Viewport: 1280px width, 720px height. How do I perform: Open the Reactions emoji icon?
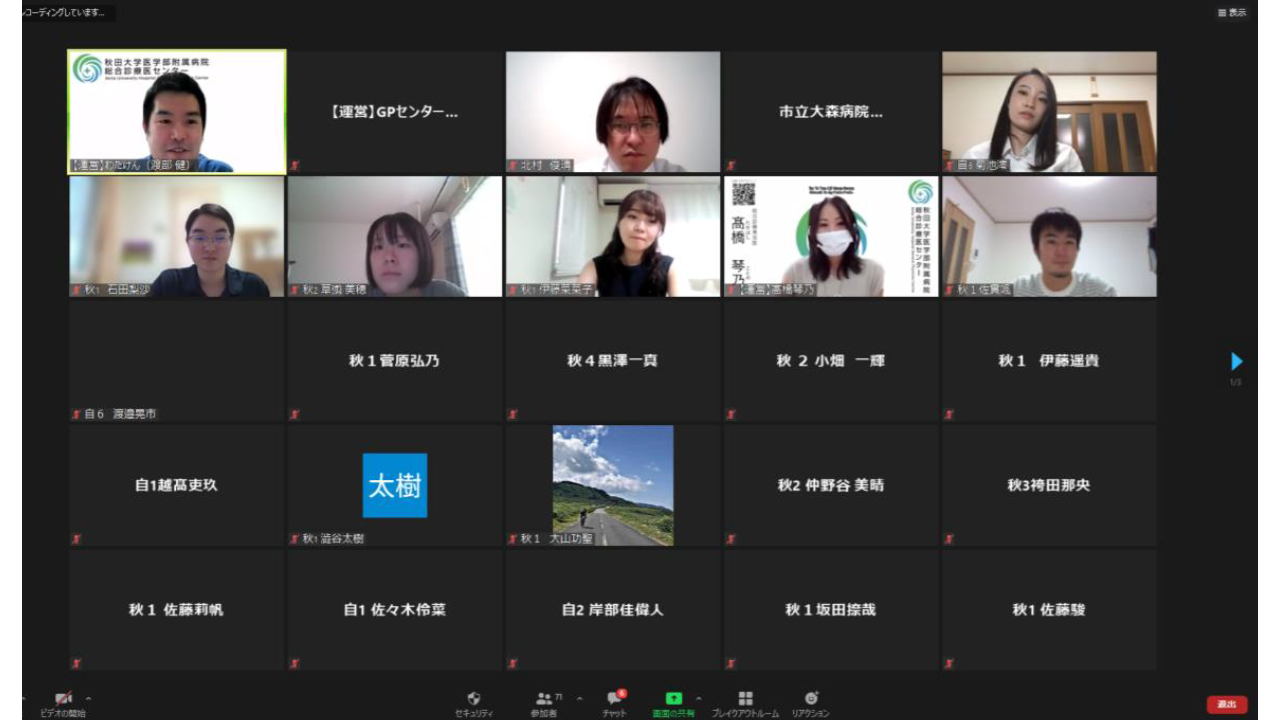(x=811, y=698)
